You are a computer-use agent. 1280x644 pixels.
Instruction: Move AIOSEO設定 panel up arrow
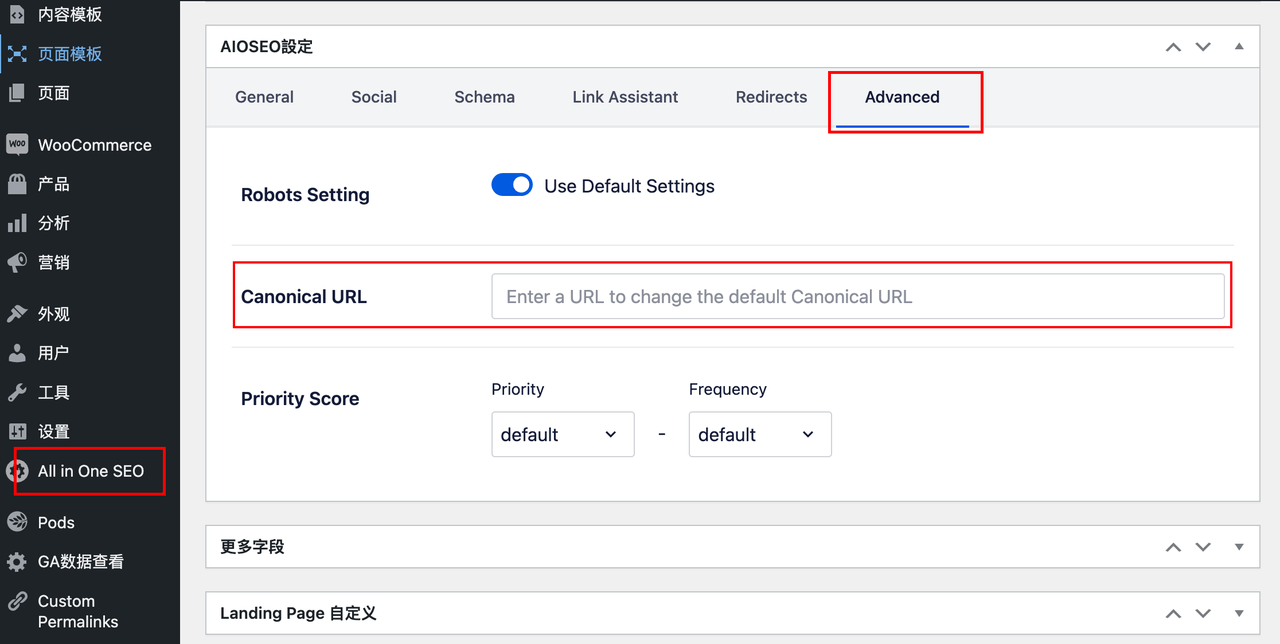click(1173, 47)
